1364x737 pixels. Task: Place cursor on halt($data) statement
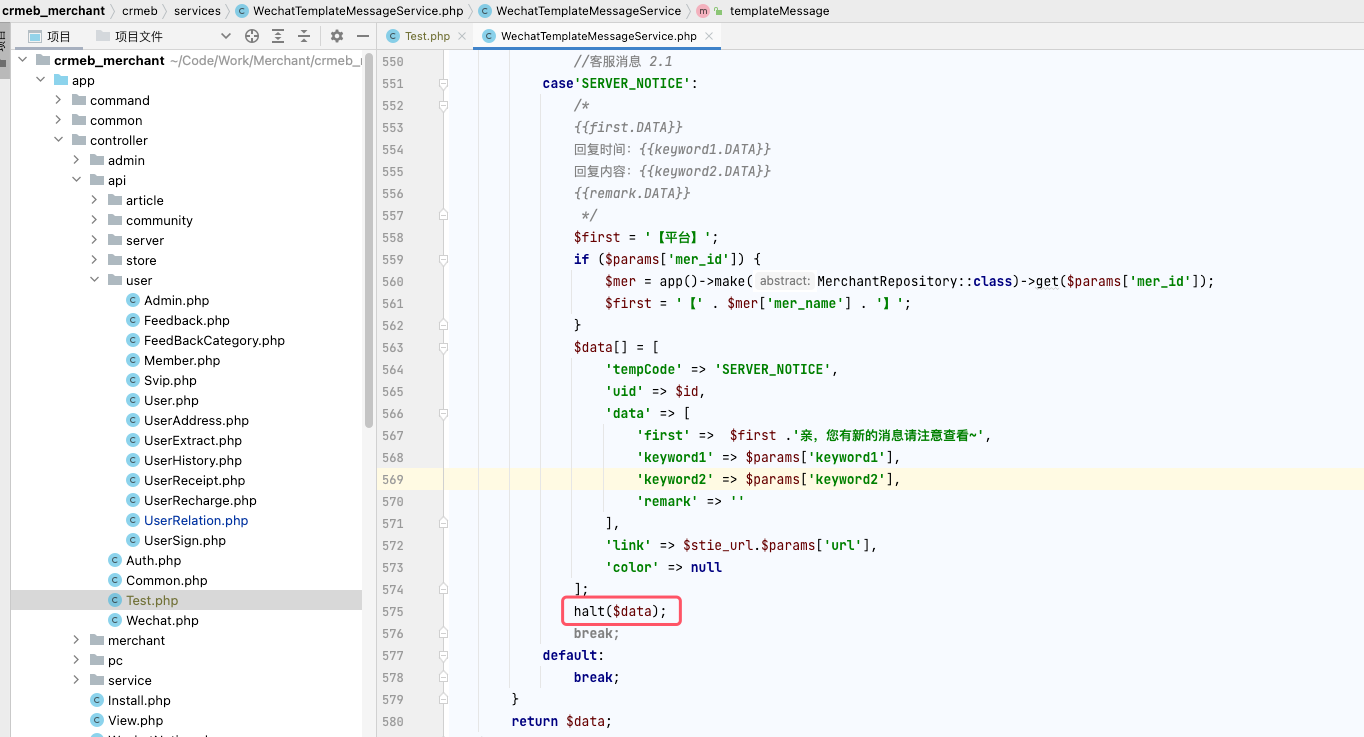coord(620,611)
